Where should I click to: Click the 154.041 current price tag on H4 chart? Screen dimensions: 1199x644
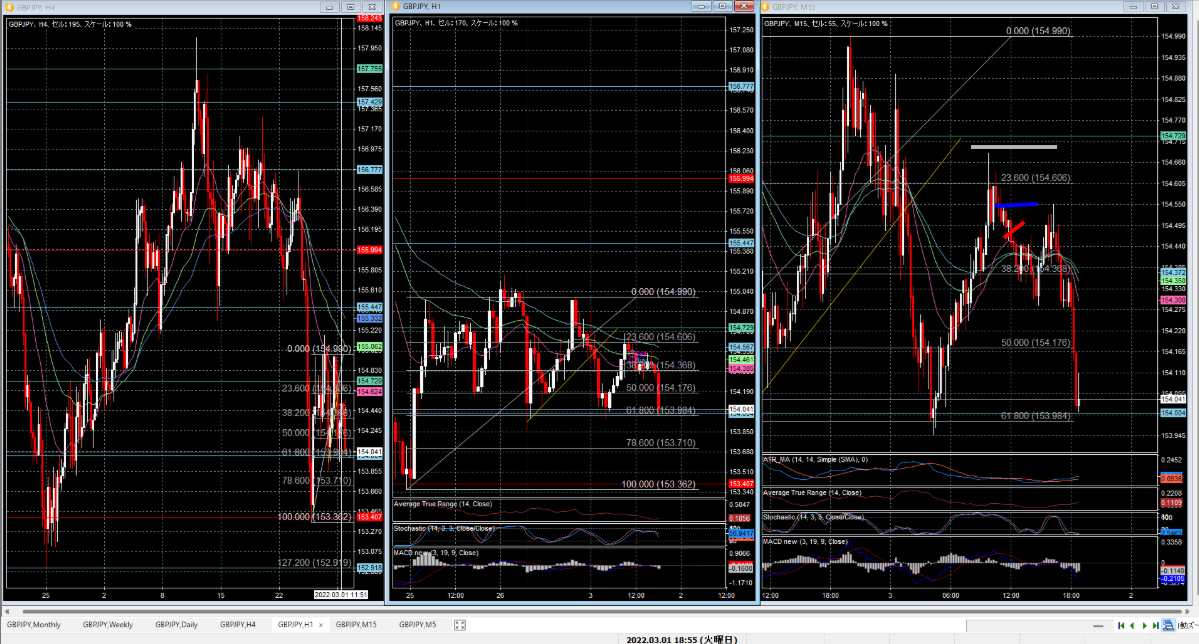coord(369,452)
